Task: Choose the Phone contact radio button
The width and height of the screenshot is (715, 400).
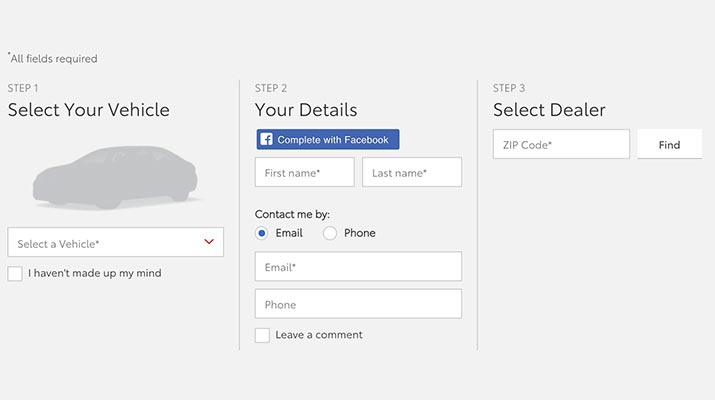Action: 330,233
